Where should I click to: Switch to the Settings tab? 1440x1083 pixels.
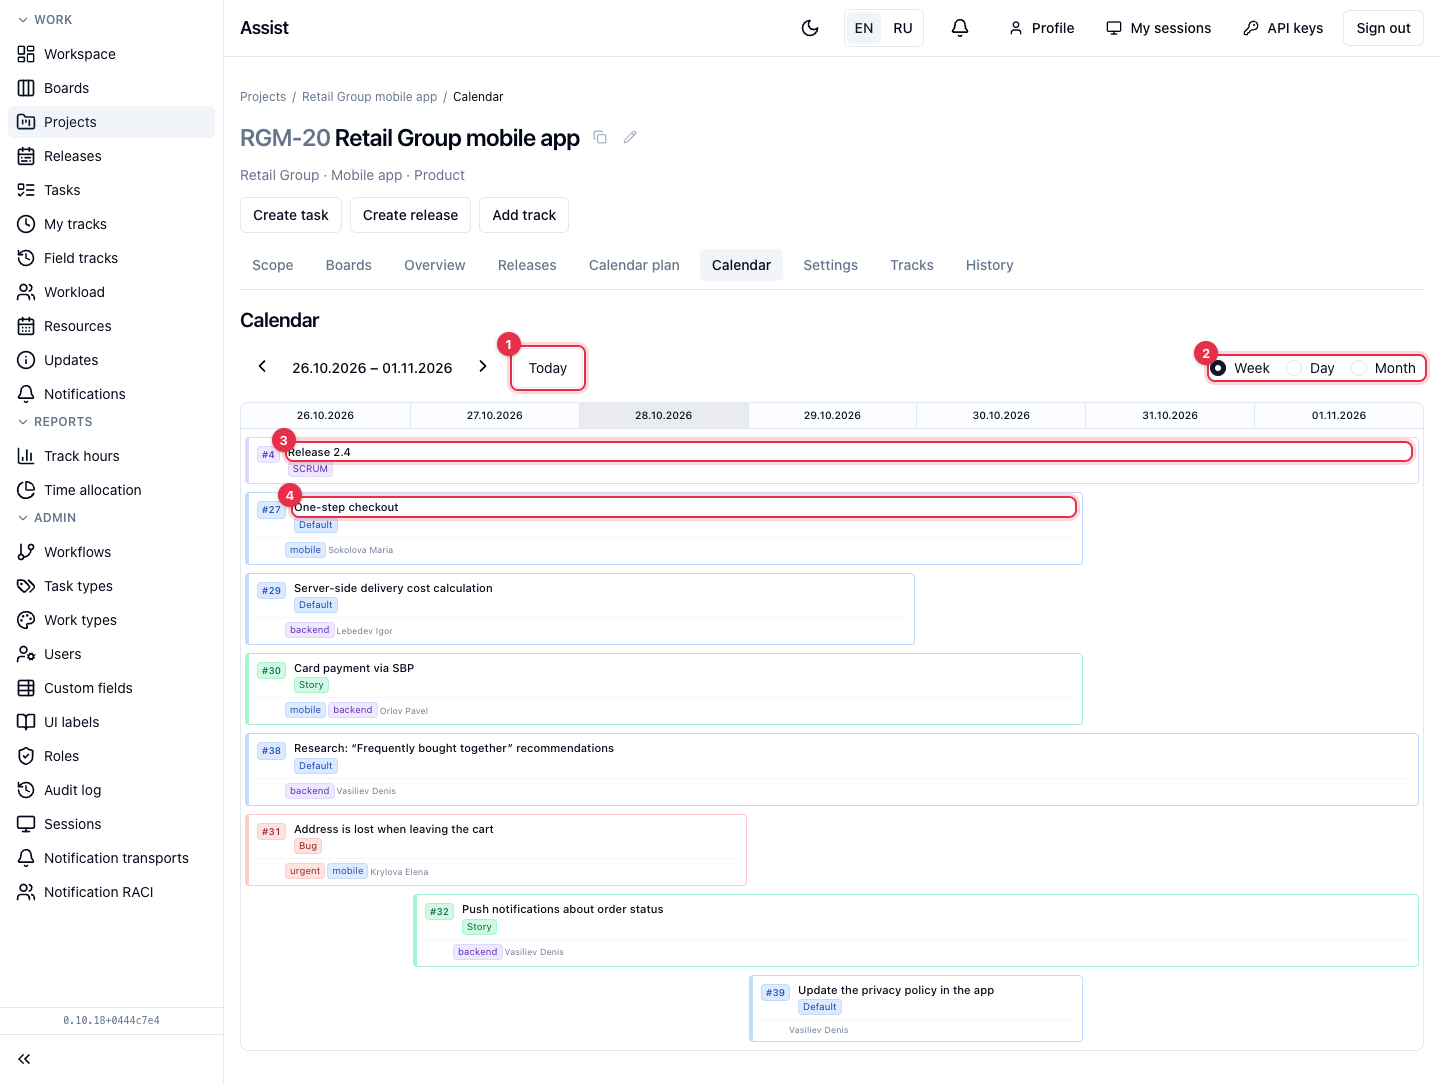tap(831, 265)
